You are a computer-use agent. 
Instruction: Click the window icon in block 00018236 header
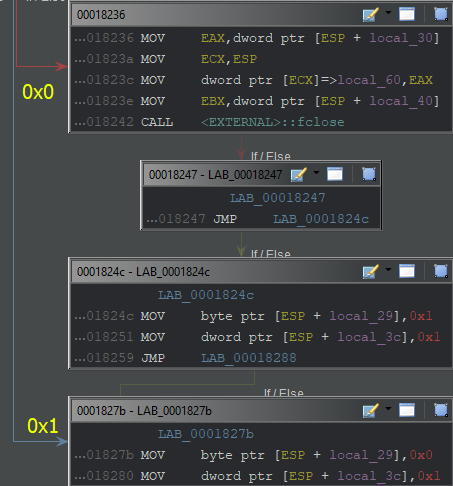pos(407,14)
